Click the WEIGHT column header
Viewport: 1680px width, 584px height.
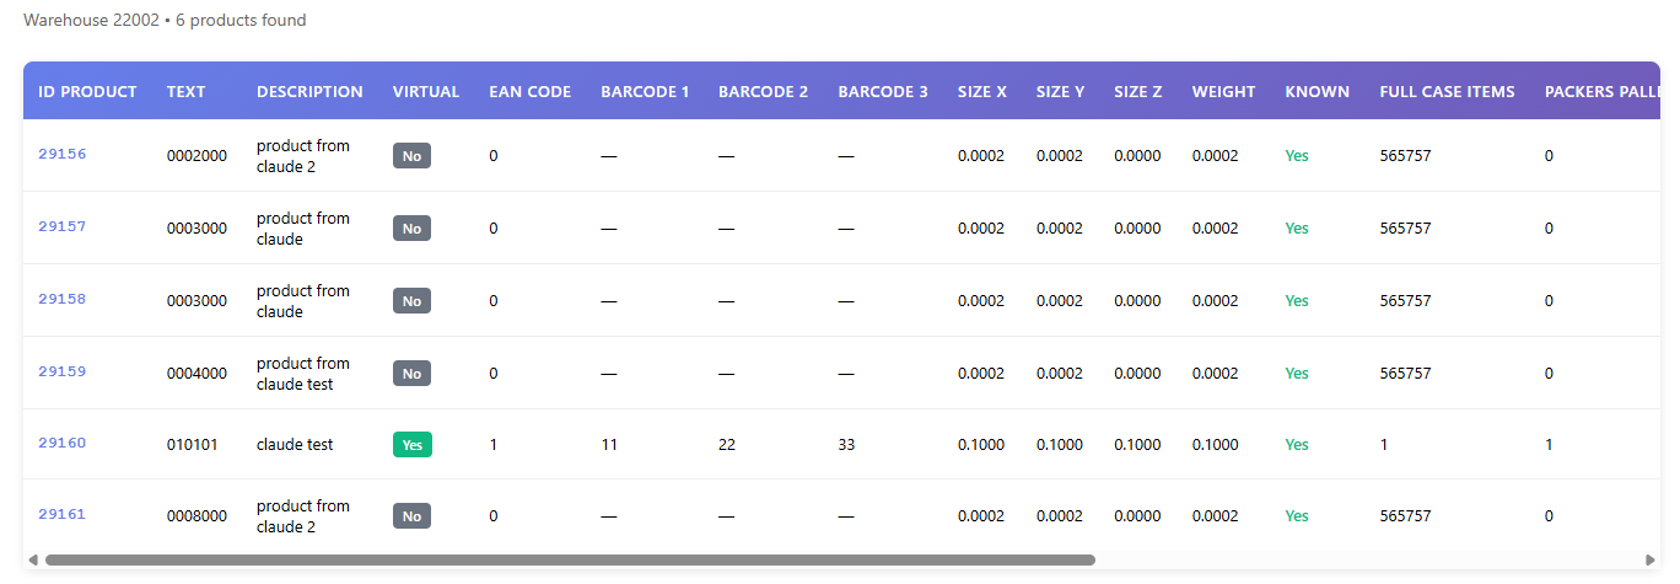pyautogui.click(x=1223, y=92)
